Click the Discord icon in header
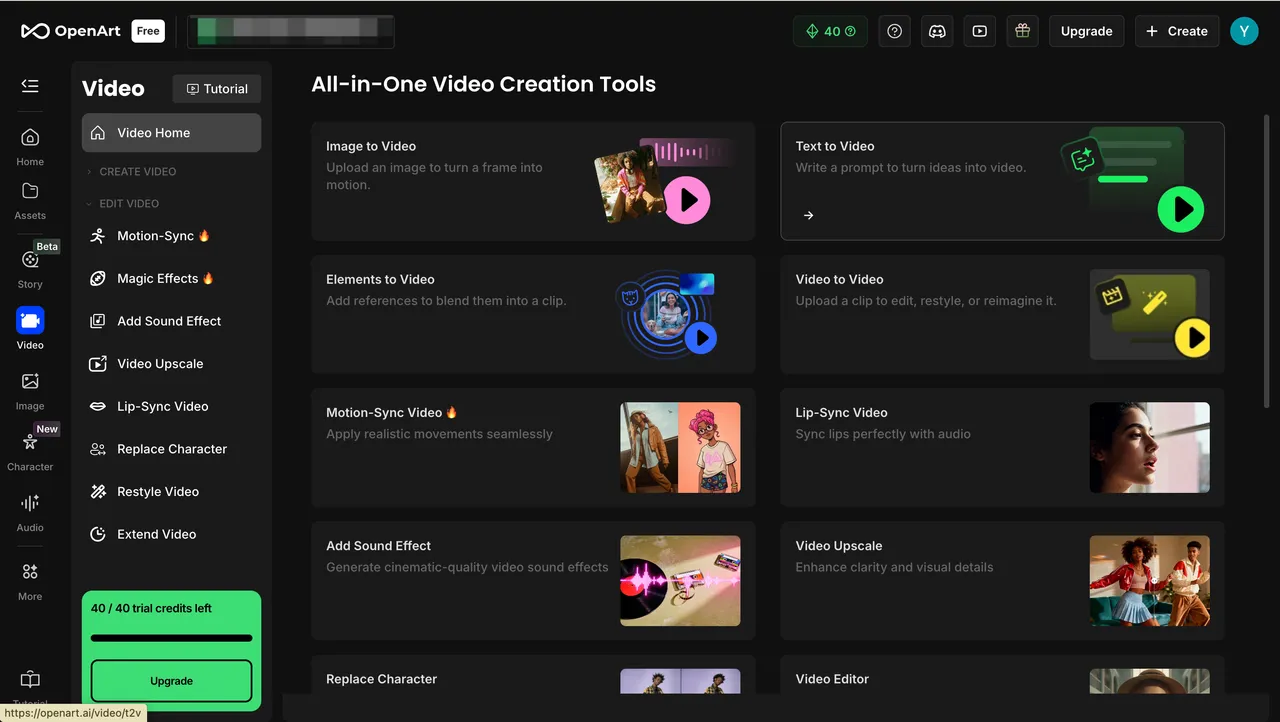Image resolution: width=1280 pixels, height=722 pixels. 937,31
